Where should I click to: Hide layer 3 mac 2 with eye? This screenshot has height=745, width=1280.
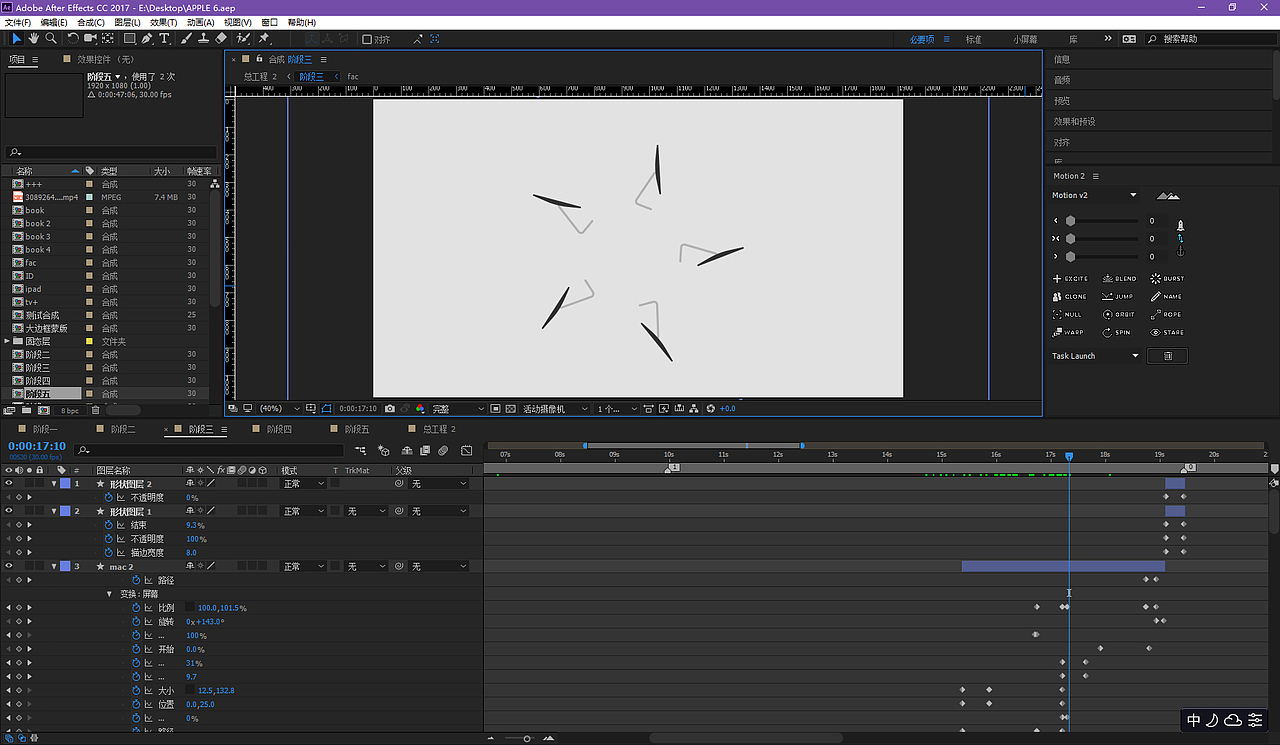click(9, 567)
